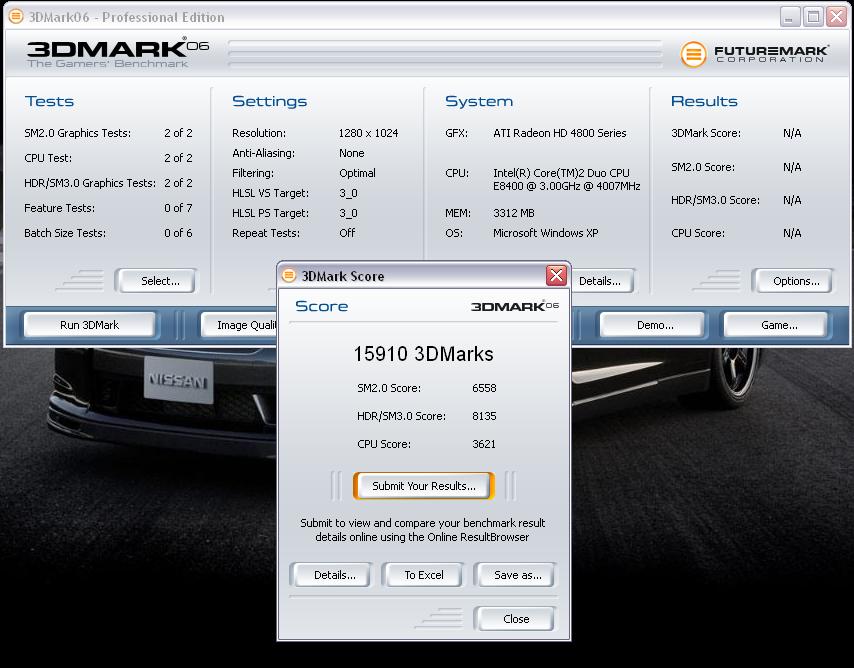Click the Results section heading
The width and height of the screenshot is (854, 668).
[x=704, y=101]
